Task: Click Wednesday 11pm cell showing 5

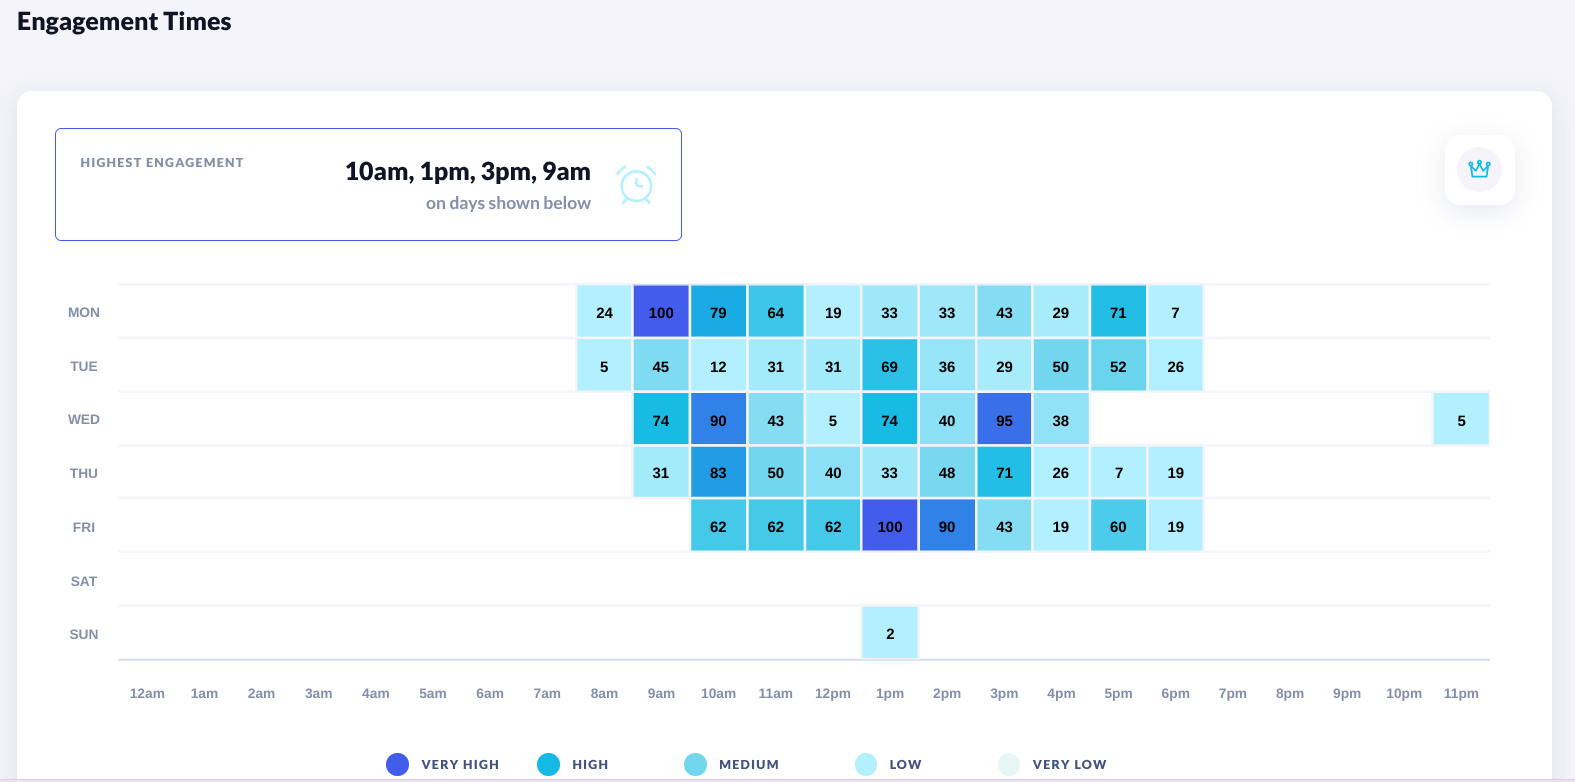Action: pos(1461,420)
